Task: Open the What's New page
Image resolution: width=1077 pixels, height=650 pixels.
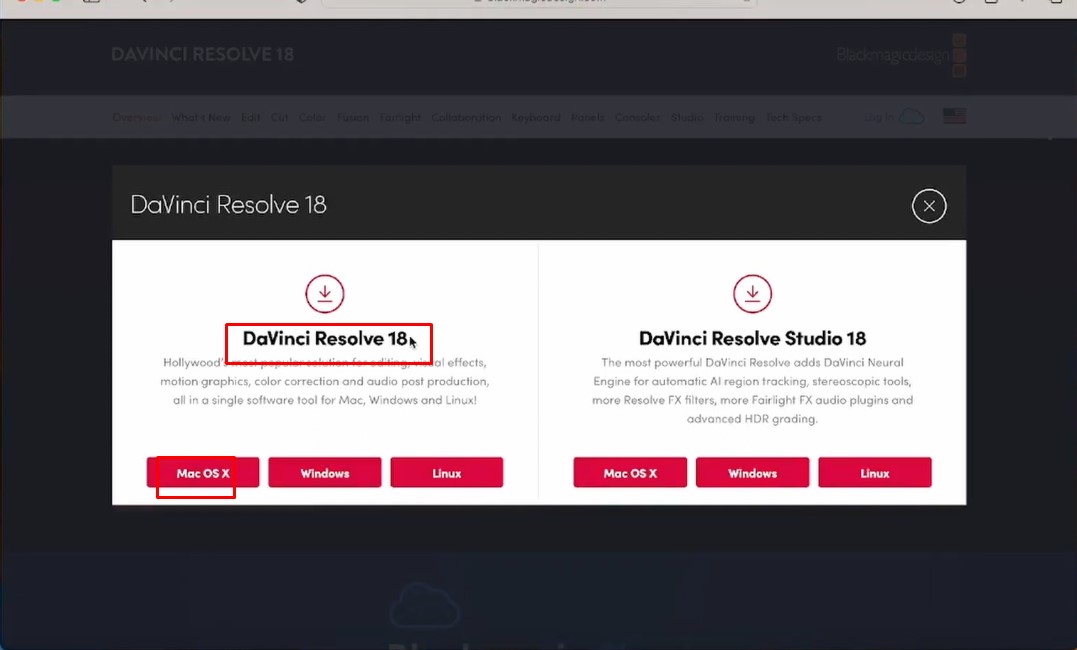Action: coord(201,117)
